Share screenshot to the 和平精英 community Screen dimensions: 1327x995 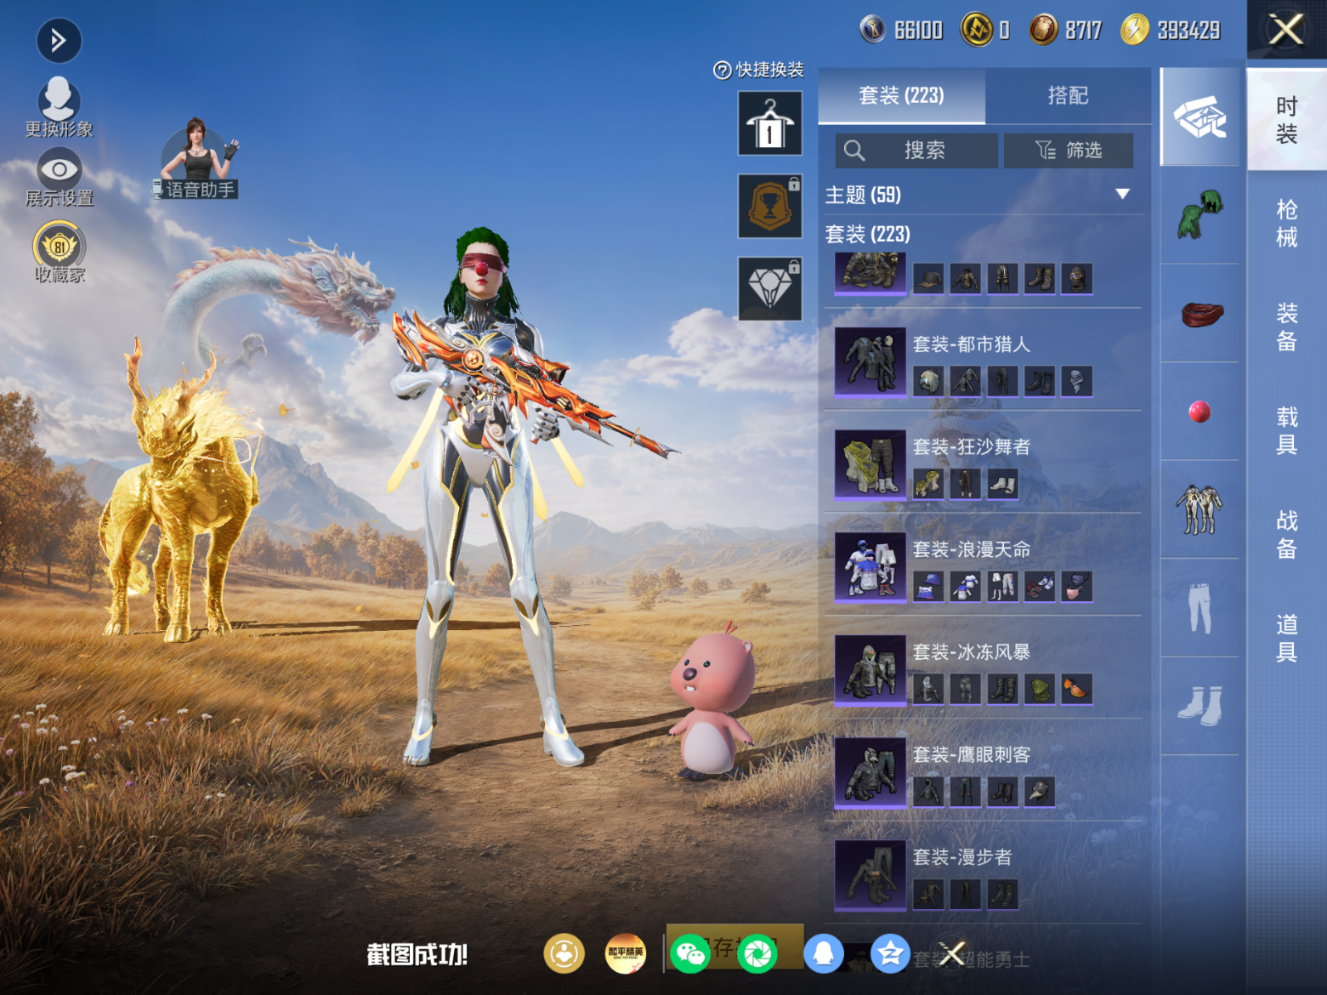pos(626,954)
